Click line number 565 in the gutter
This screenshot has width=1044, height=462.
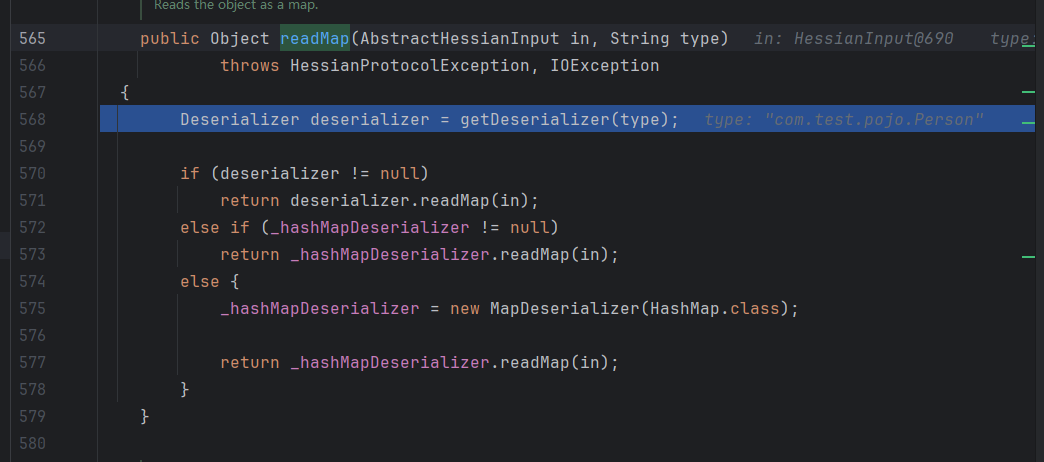pos(32,39)
